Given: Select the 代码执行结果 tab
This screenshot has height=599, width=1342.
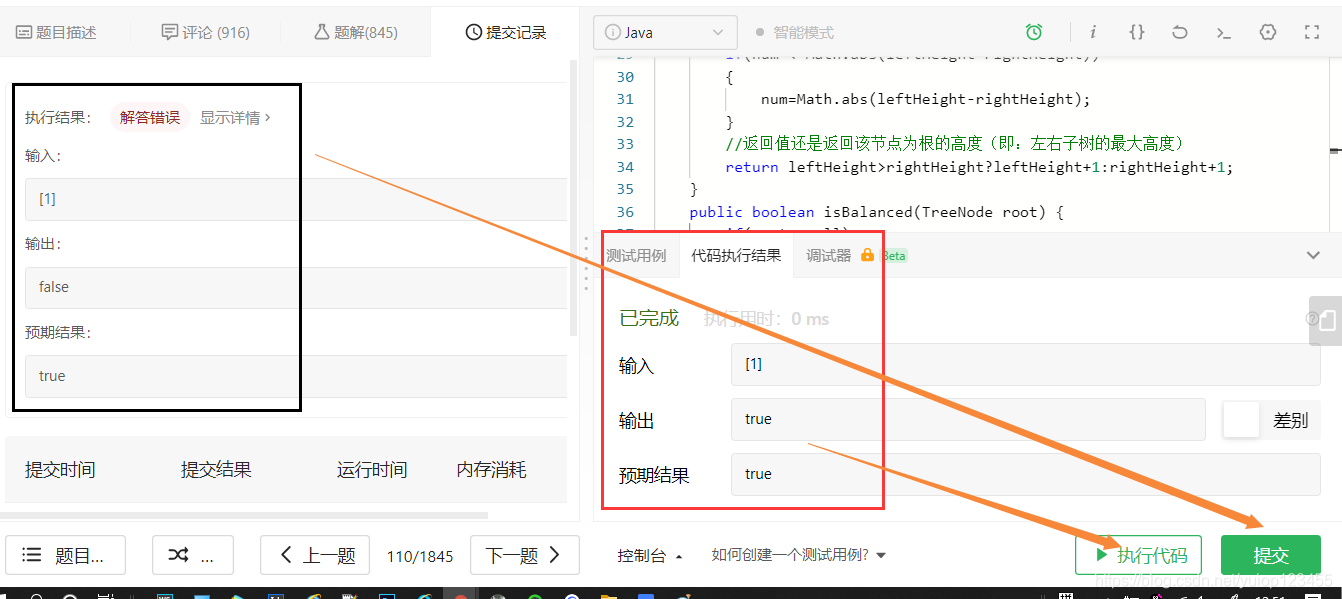Looking at the screenshot, I should pos(736,255).
